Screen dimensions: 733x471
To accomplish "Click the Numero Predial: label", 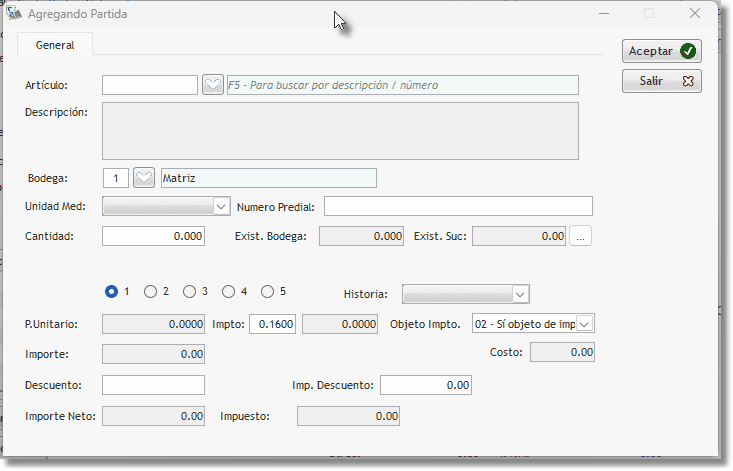I will pyautogui.click(x=276, y=207).
